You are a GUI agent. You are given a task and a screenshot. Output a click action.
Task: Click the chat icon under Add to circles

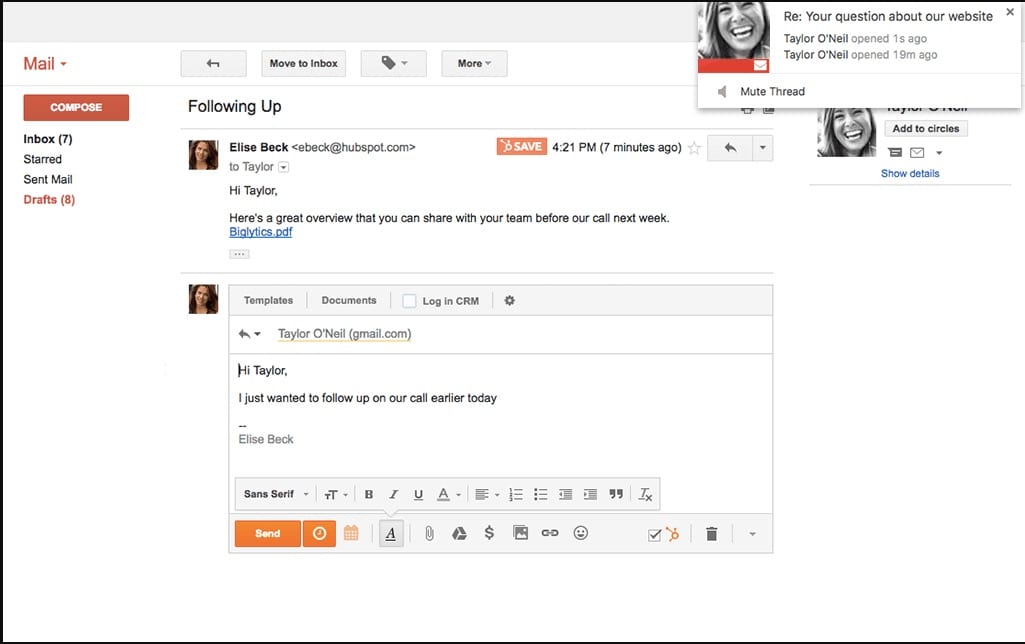pyautogui.click(x=895, y=153)
